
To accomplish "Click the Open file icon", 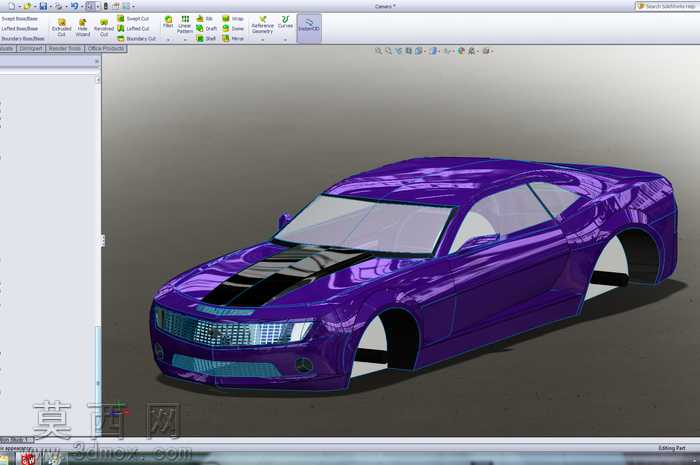I will [x=27, y=6].
